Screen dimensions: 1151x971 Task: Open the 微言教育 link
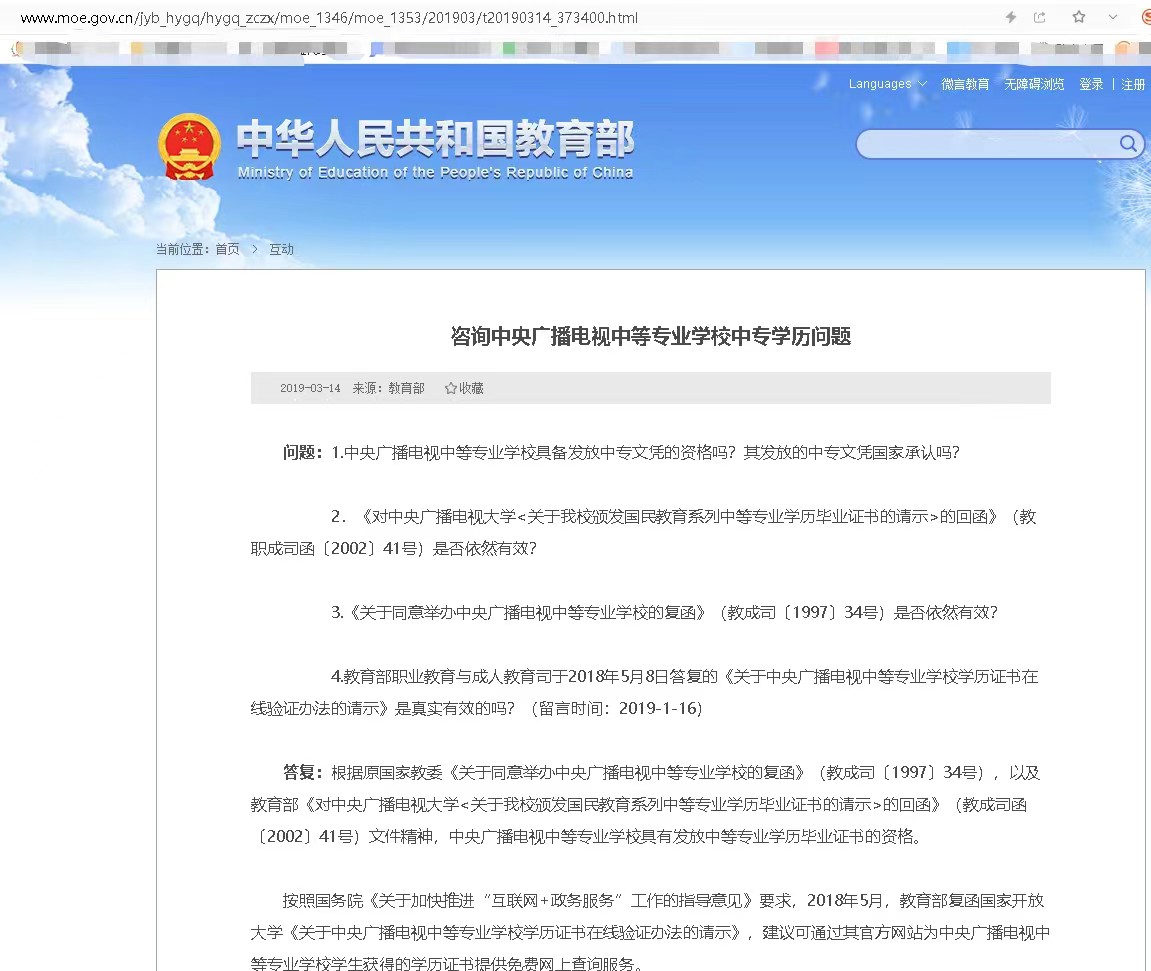click(965, 84)
